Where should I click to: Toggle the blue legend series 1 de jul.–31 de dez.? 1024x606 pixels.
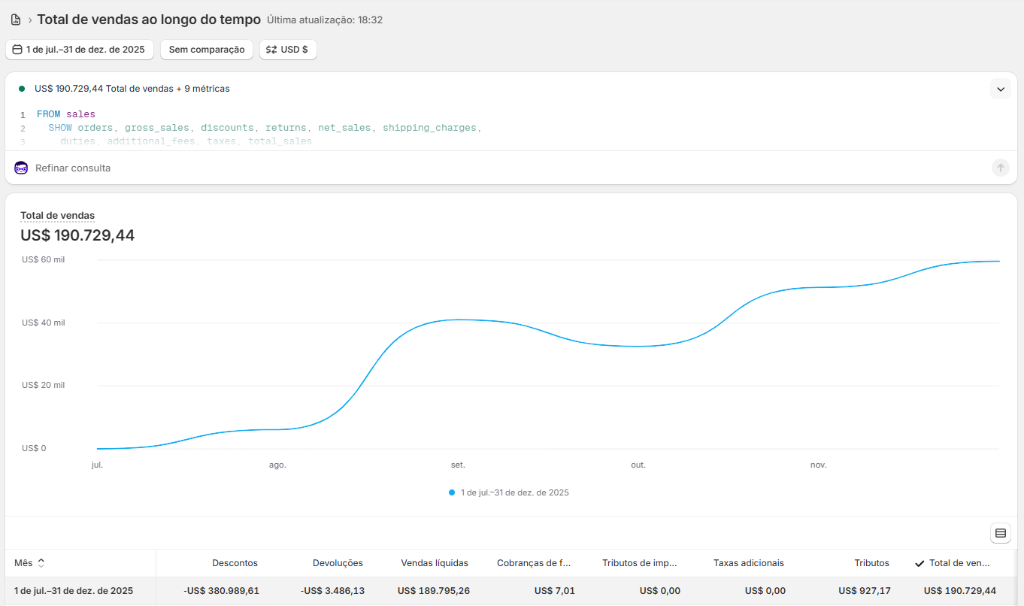(x=509, y=493)
